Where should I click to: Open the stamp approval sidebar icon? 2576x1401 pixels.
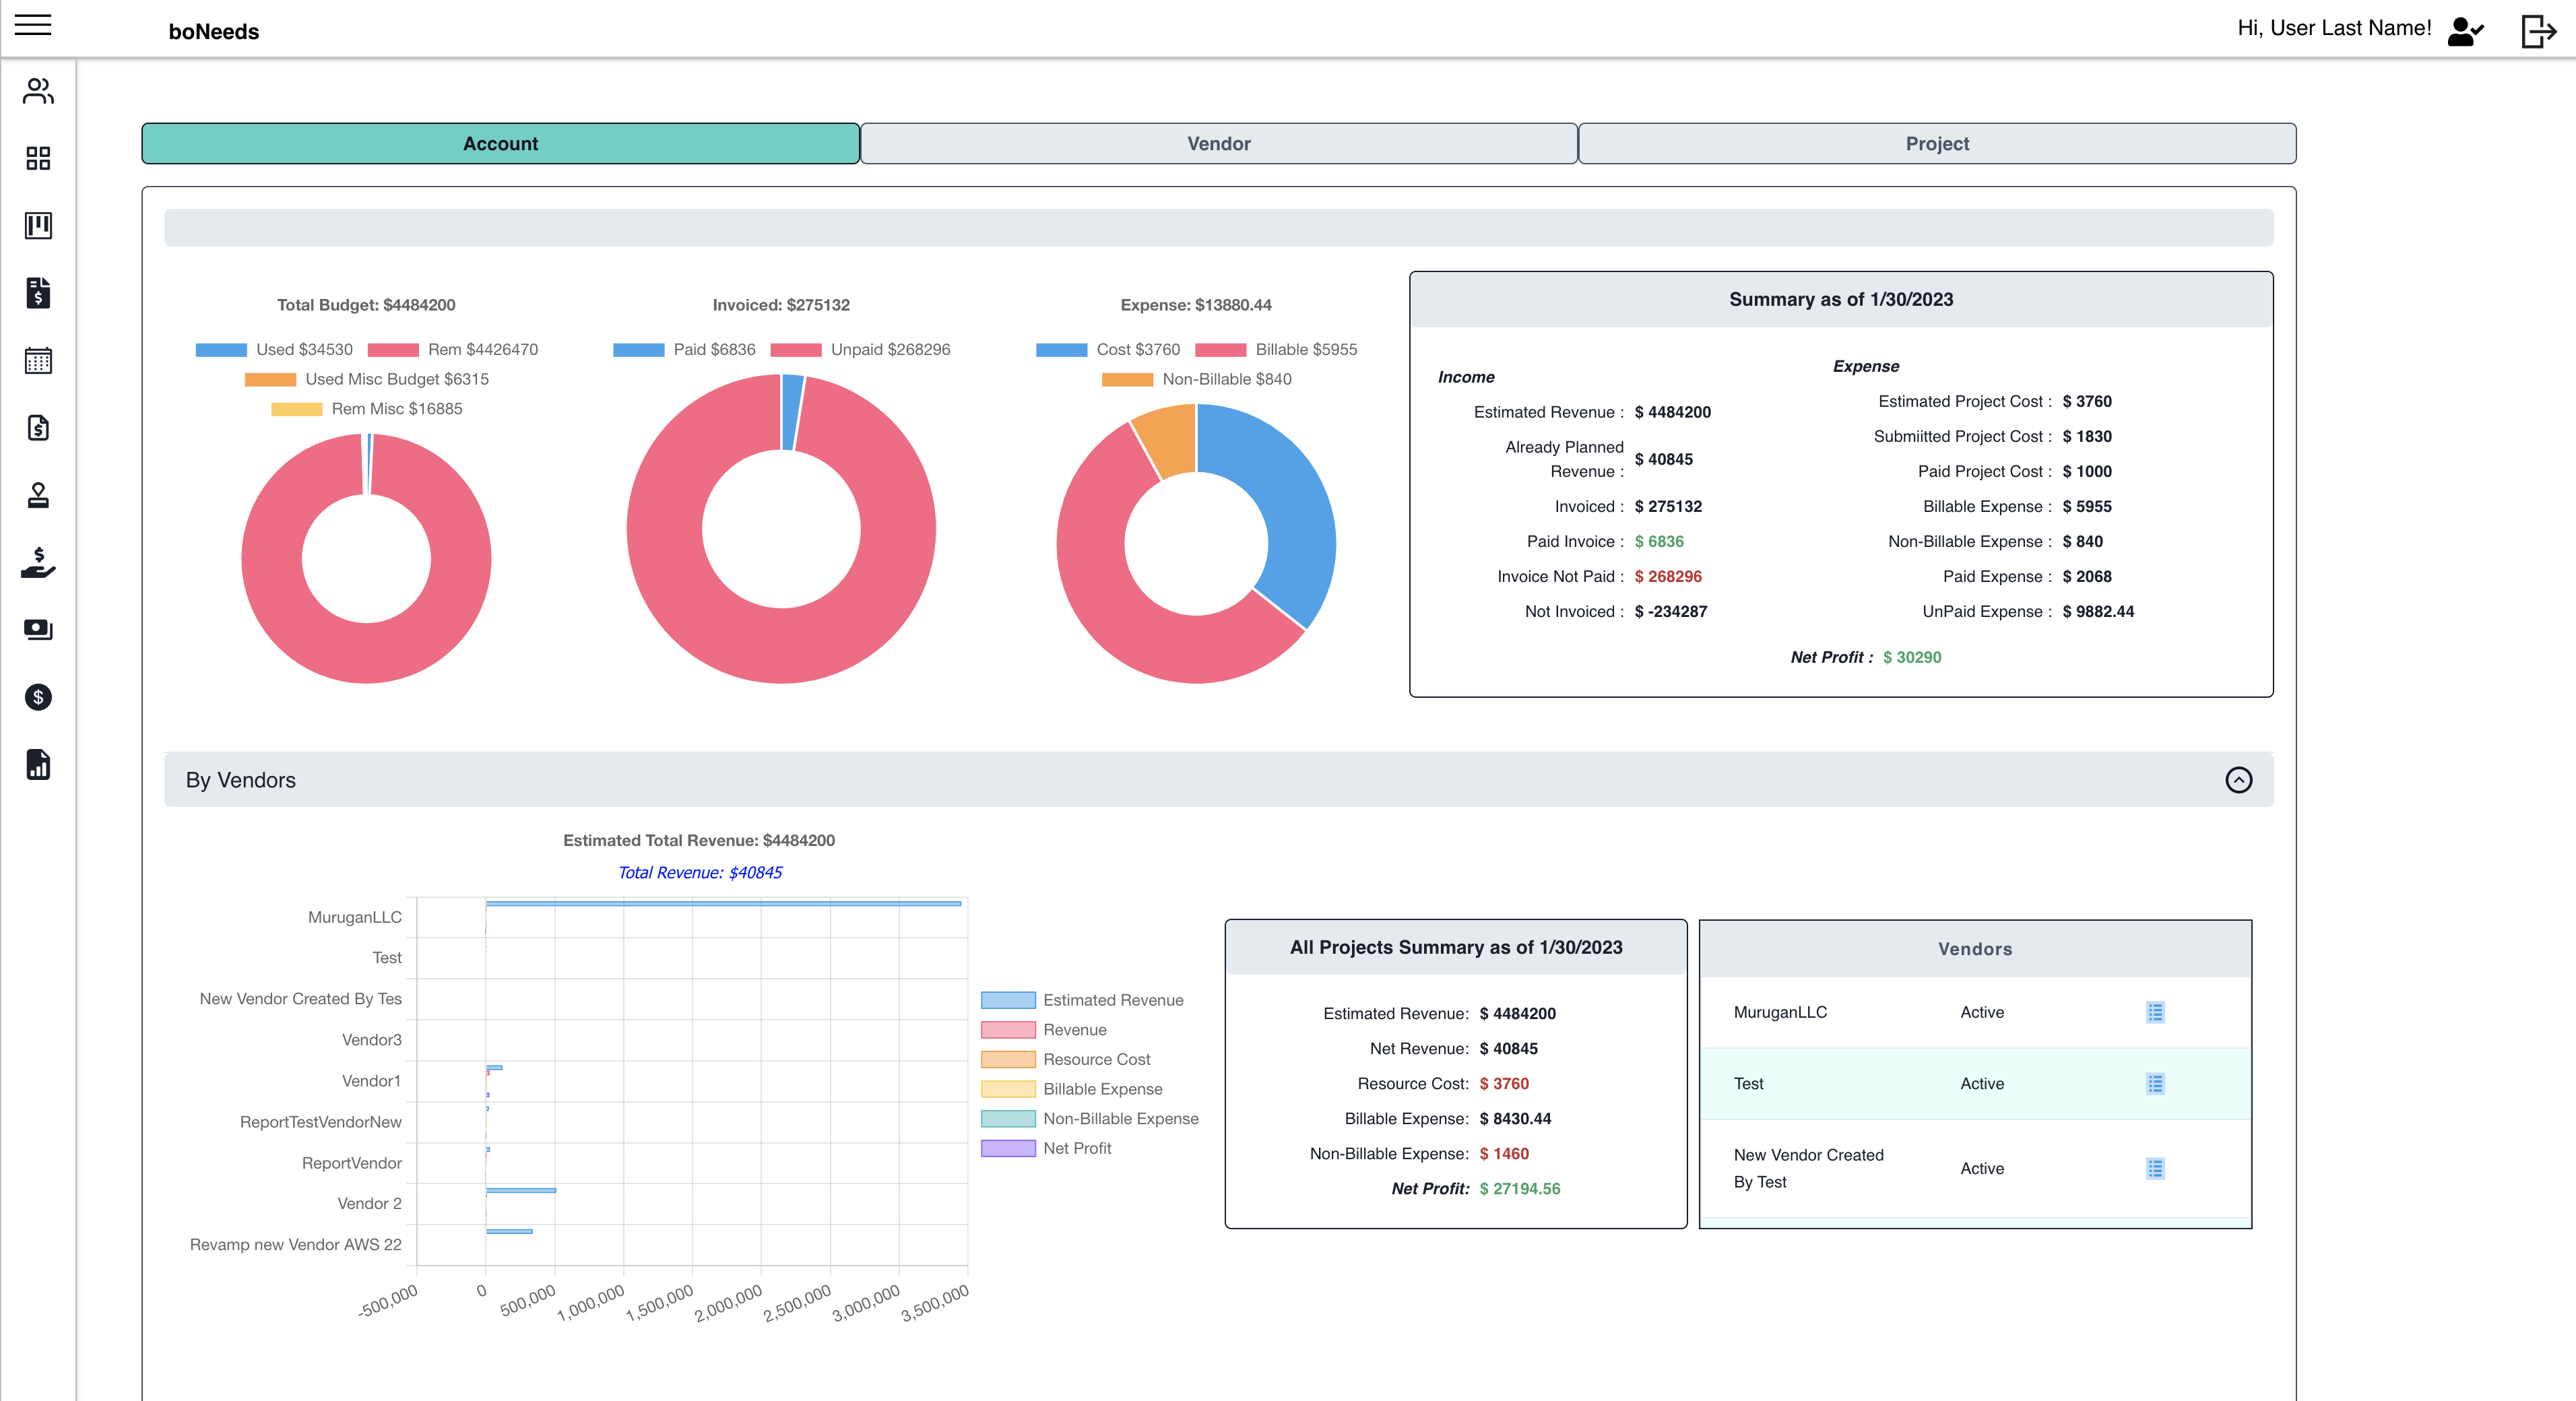tap(38, 495)
